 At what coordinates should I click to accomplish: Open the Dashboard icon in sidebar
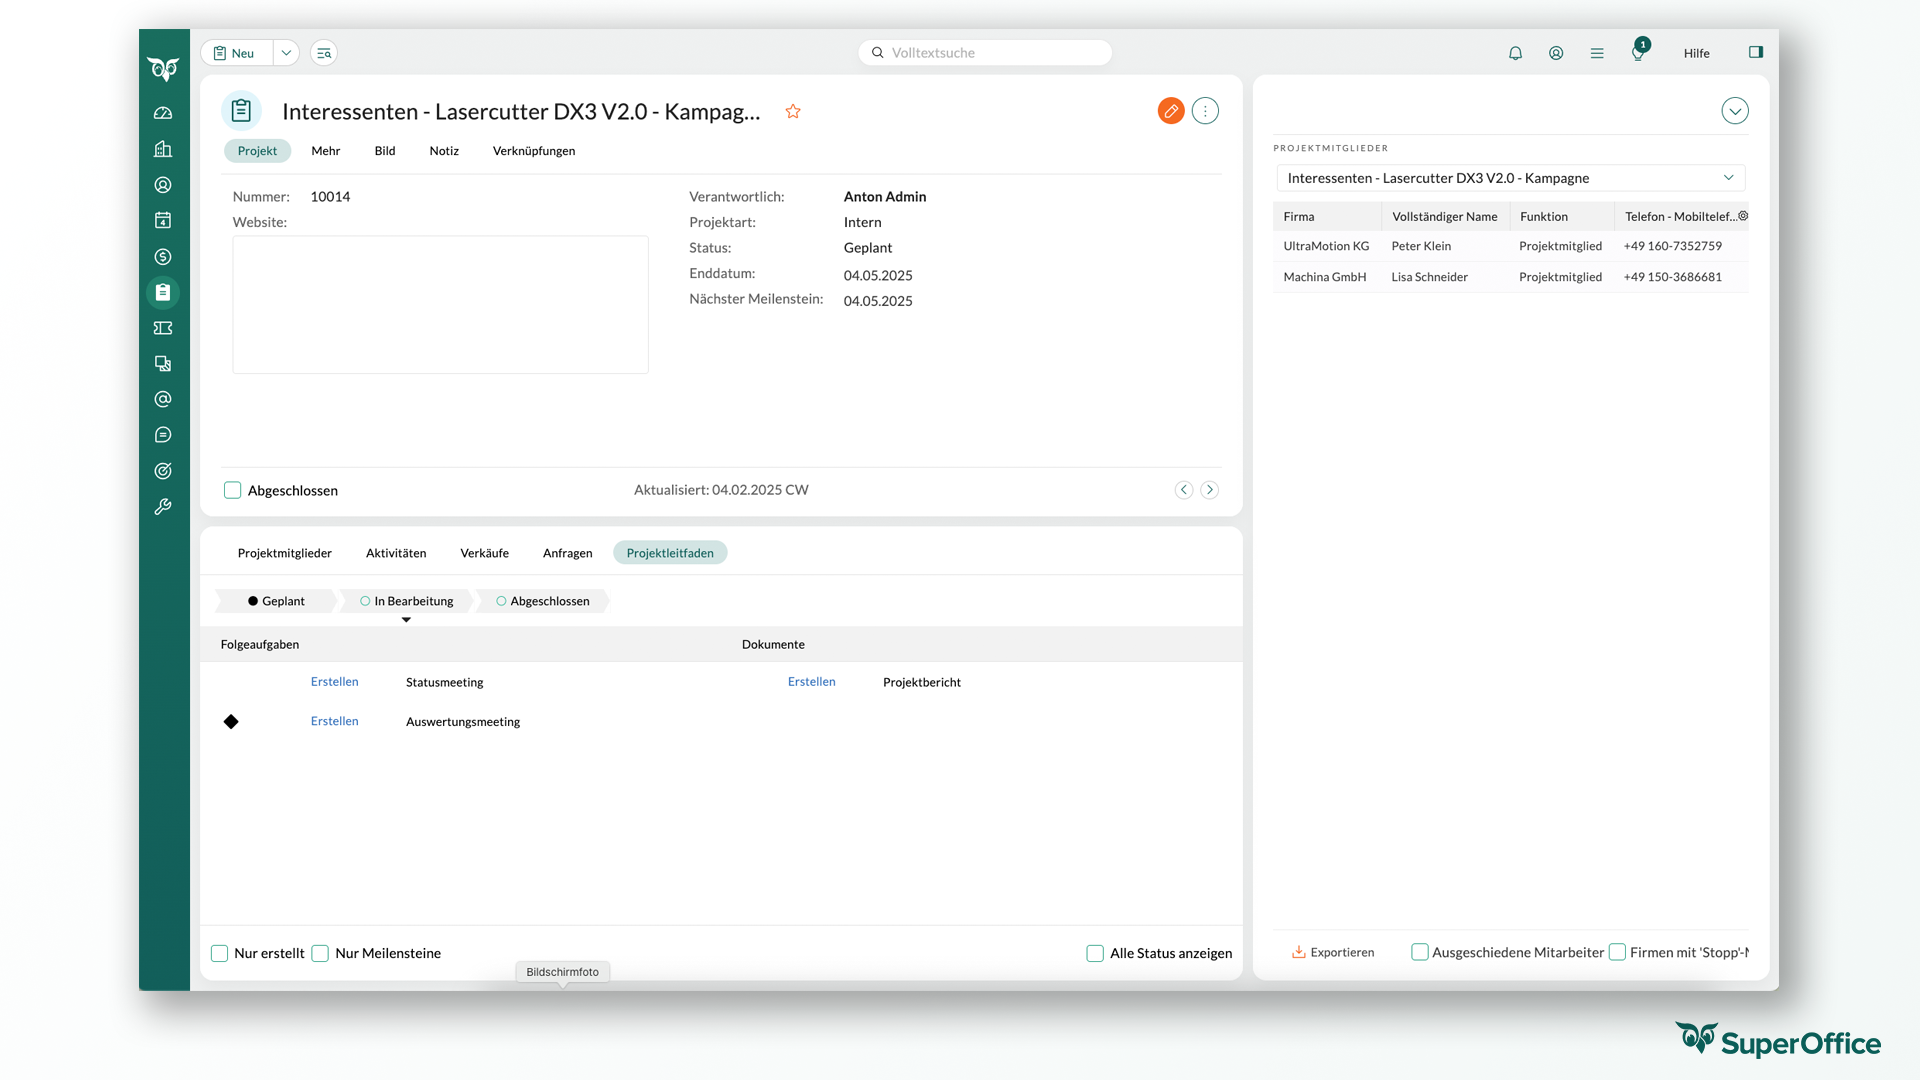click(x=163, y=113)
